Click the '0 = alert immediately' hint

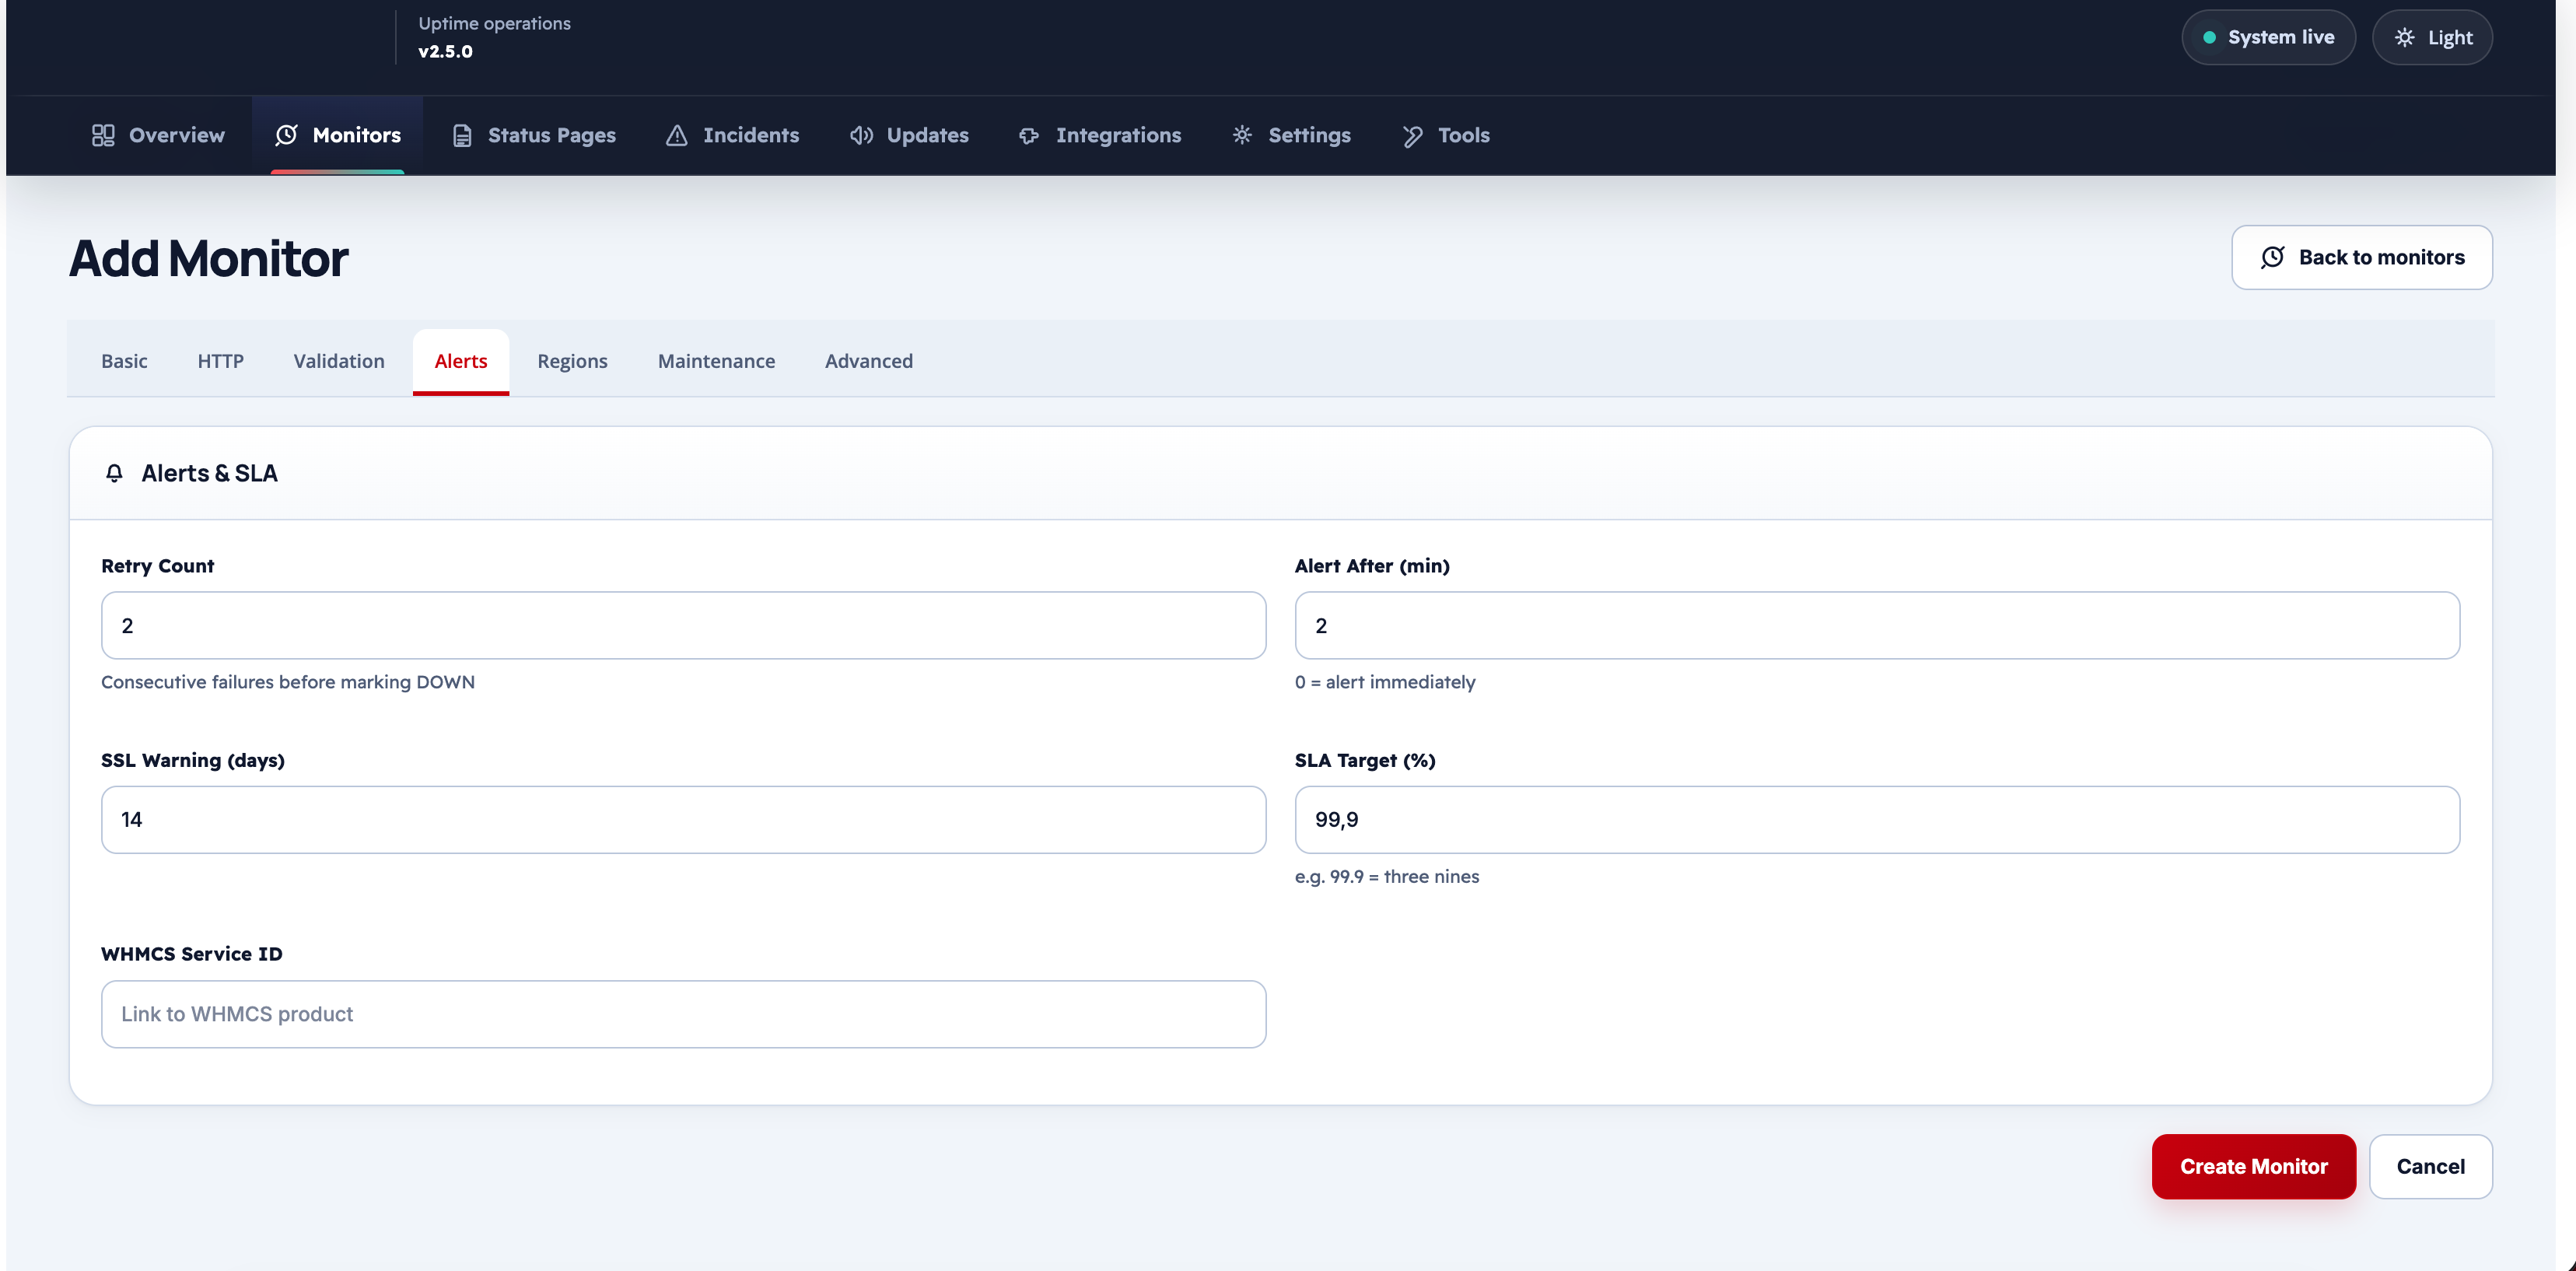1385,682
